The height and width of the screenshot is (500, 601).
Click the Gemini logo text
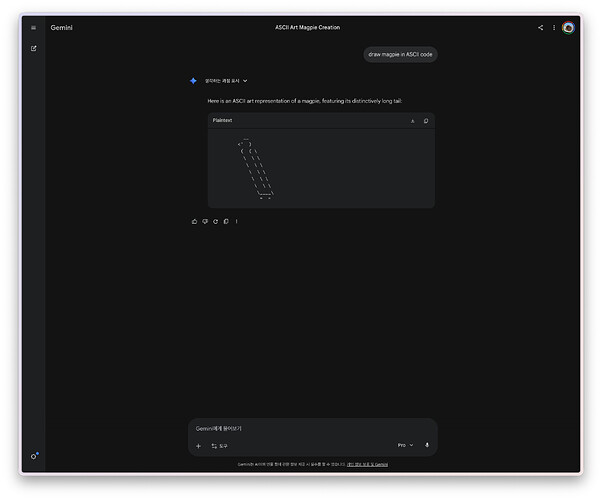tap(61, 28)
